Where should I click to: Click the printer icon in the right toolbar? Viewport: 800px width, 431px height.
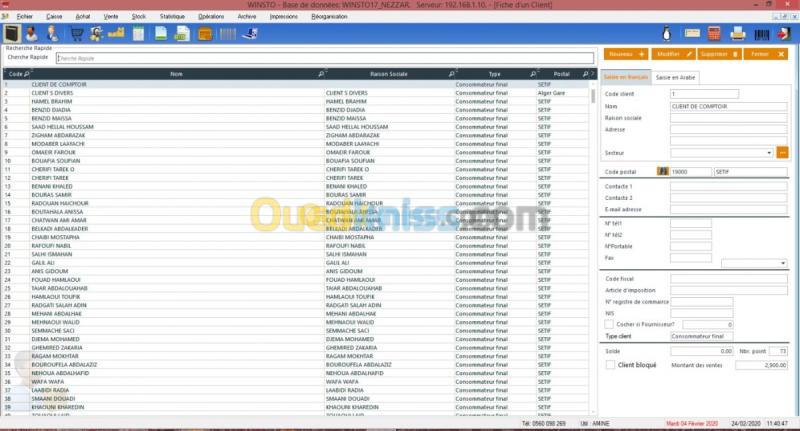pyautogui.click(x=737, y=34)
